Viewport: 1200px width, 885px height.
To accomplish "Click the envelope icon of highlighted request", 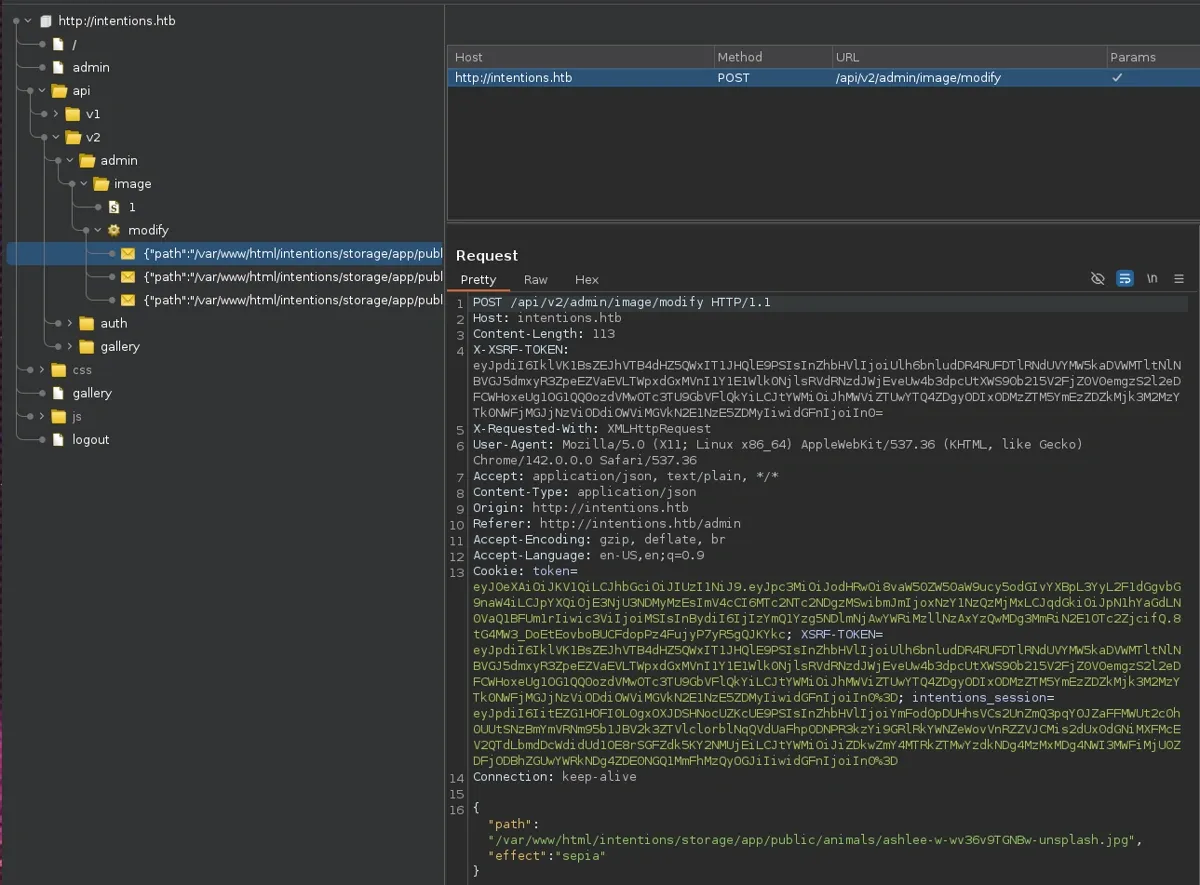I will (x=128, y=254).
